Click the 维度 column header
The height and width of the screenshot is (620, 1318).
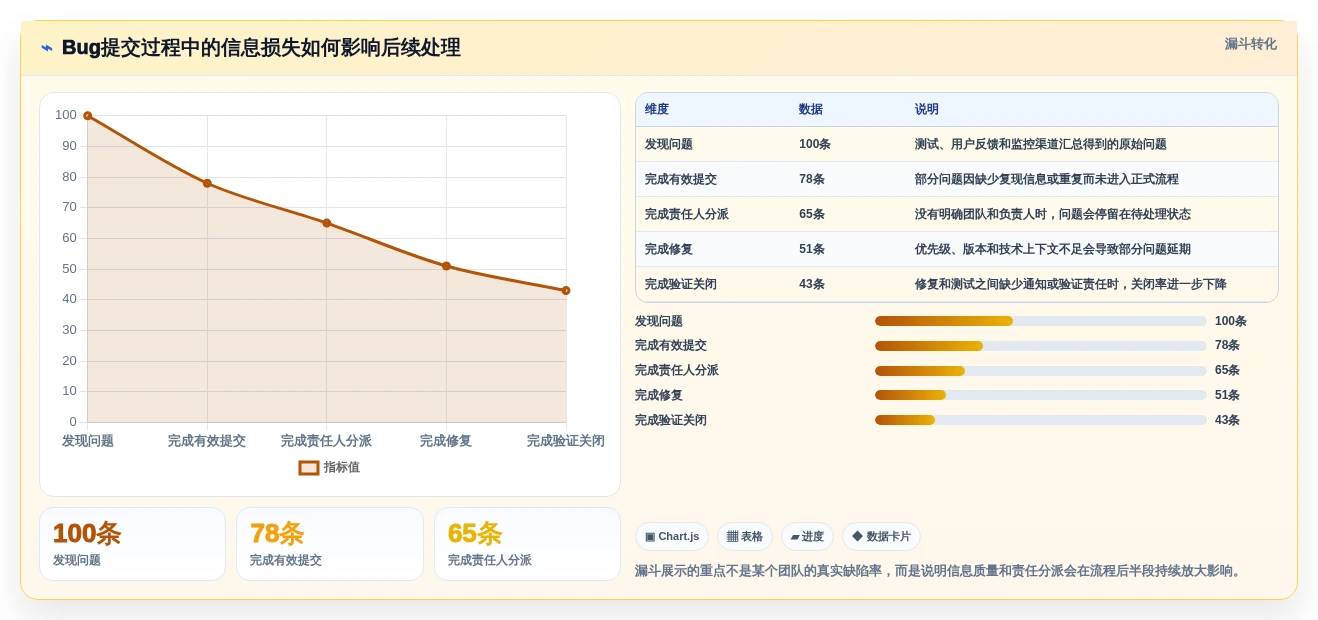[657, 110]
